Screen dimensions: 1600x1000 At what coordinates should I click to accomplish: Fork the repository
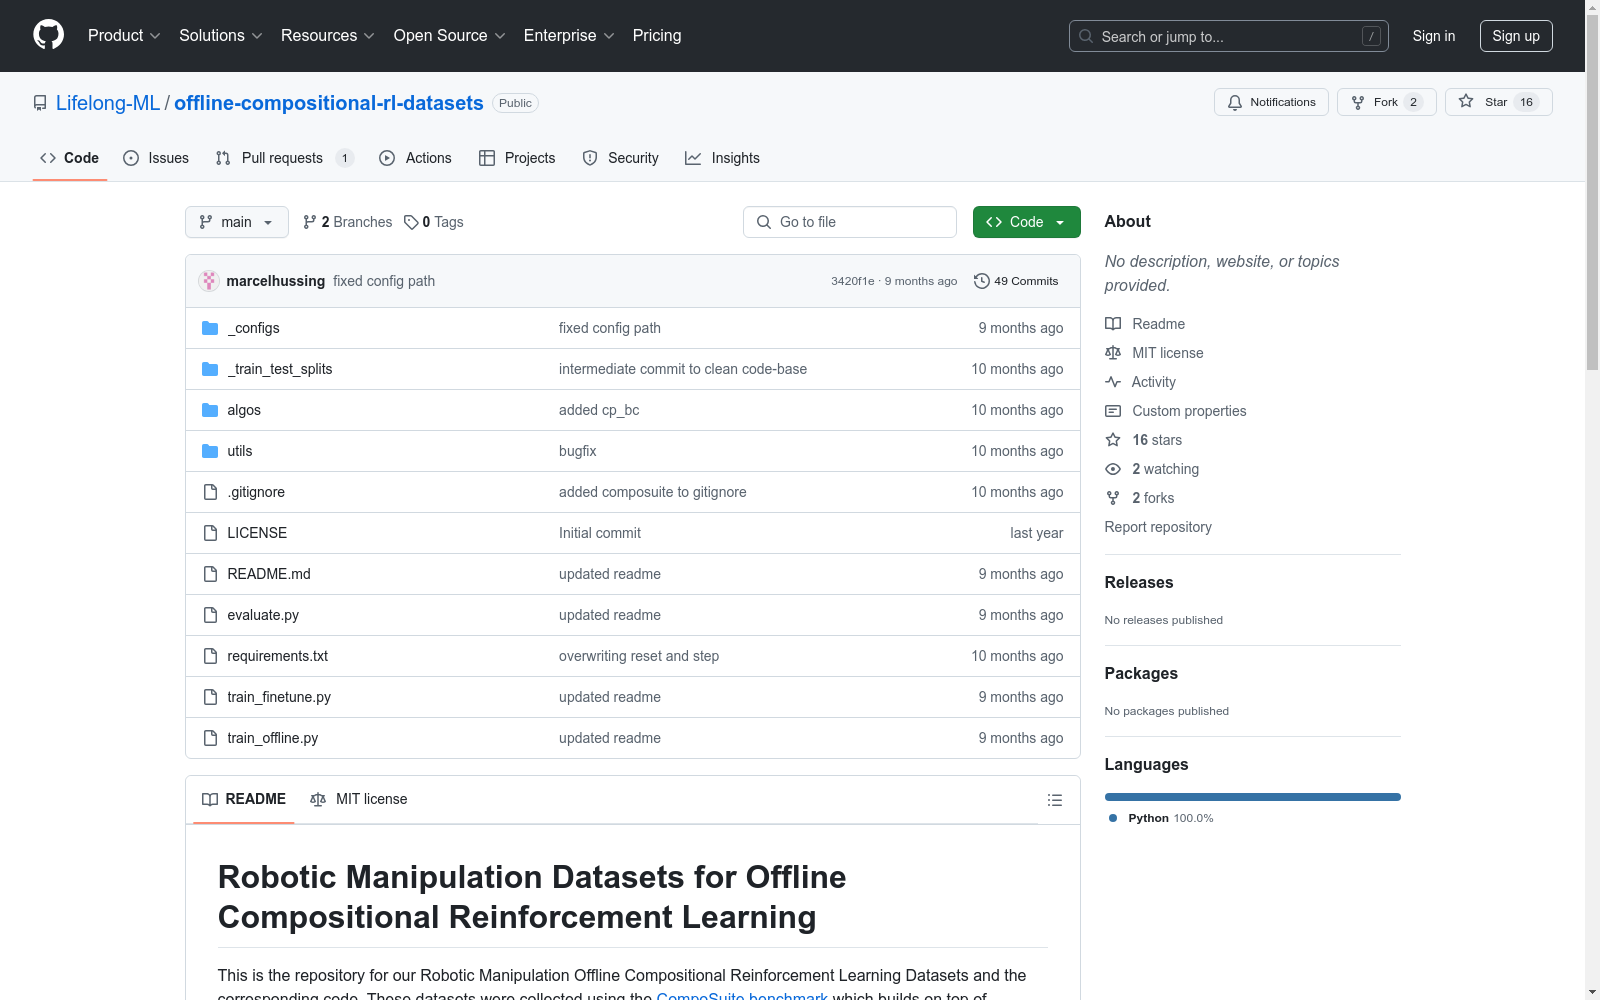tap(1386, 102)
